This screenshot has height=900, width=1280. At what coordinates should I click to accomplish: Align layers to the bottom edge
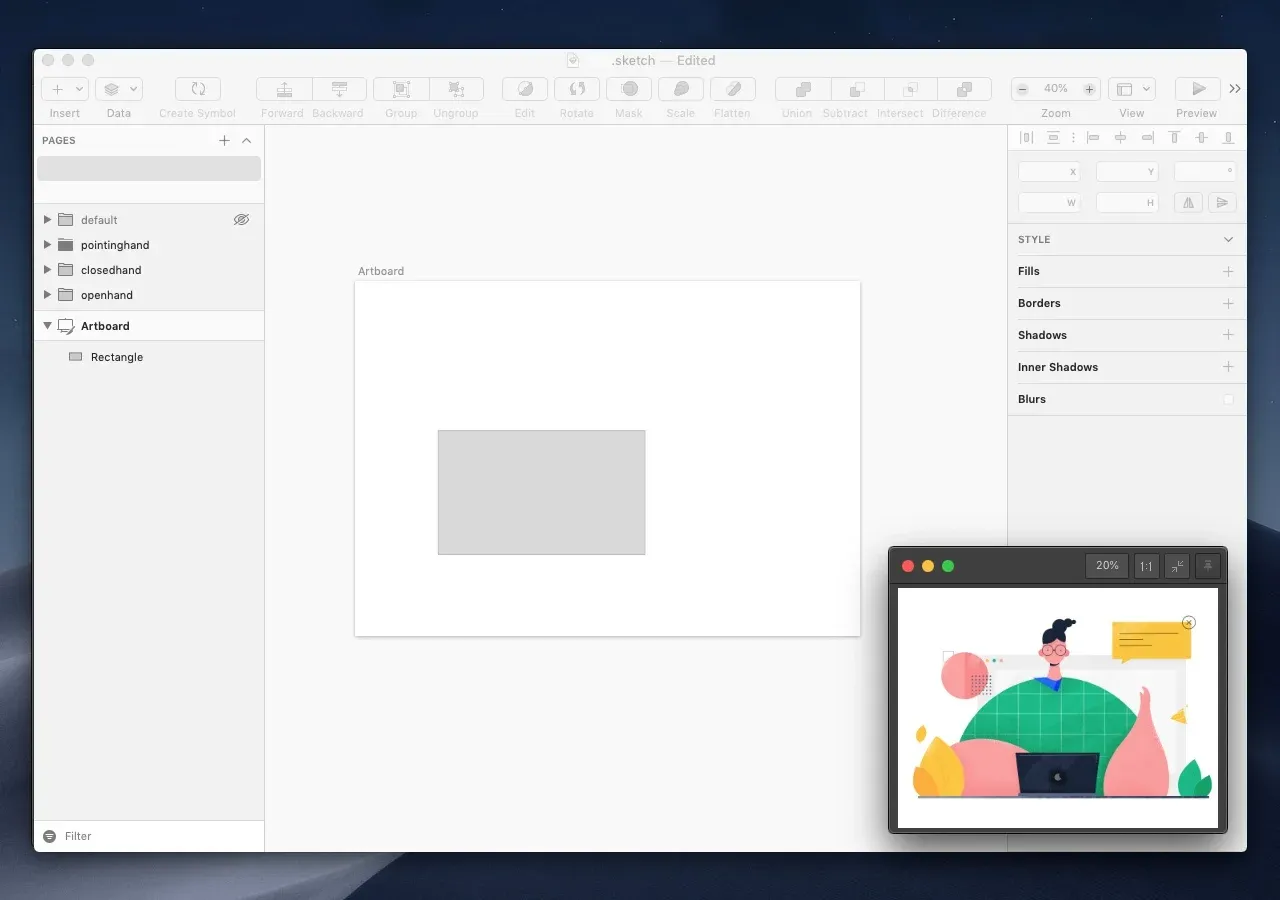(x=1229, y=138)
